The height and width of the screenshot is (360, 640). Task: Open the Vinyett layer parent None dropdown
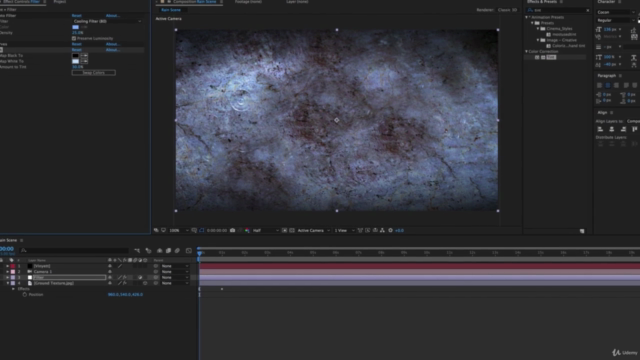pos(175,266)
